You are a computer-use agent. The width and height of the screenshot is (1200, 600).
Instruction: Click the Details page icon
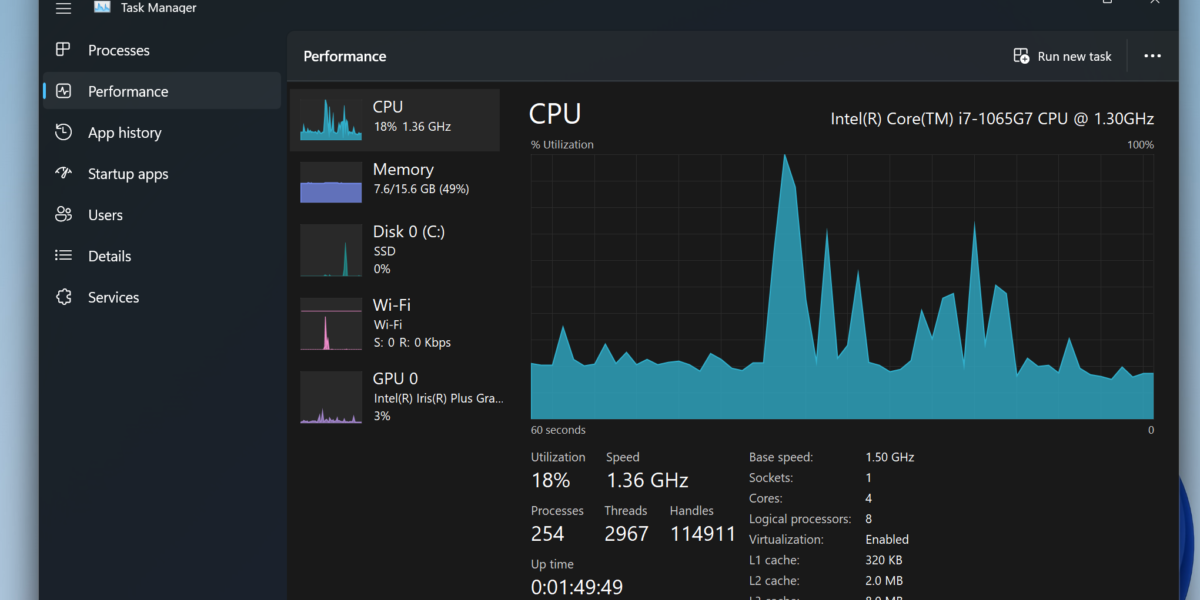62,255
